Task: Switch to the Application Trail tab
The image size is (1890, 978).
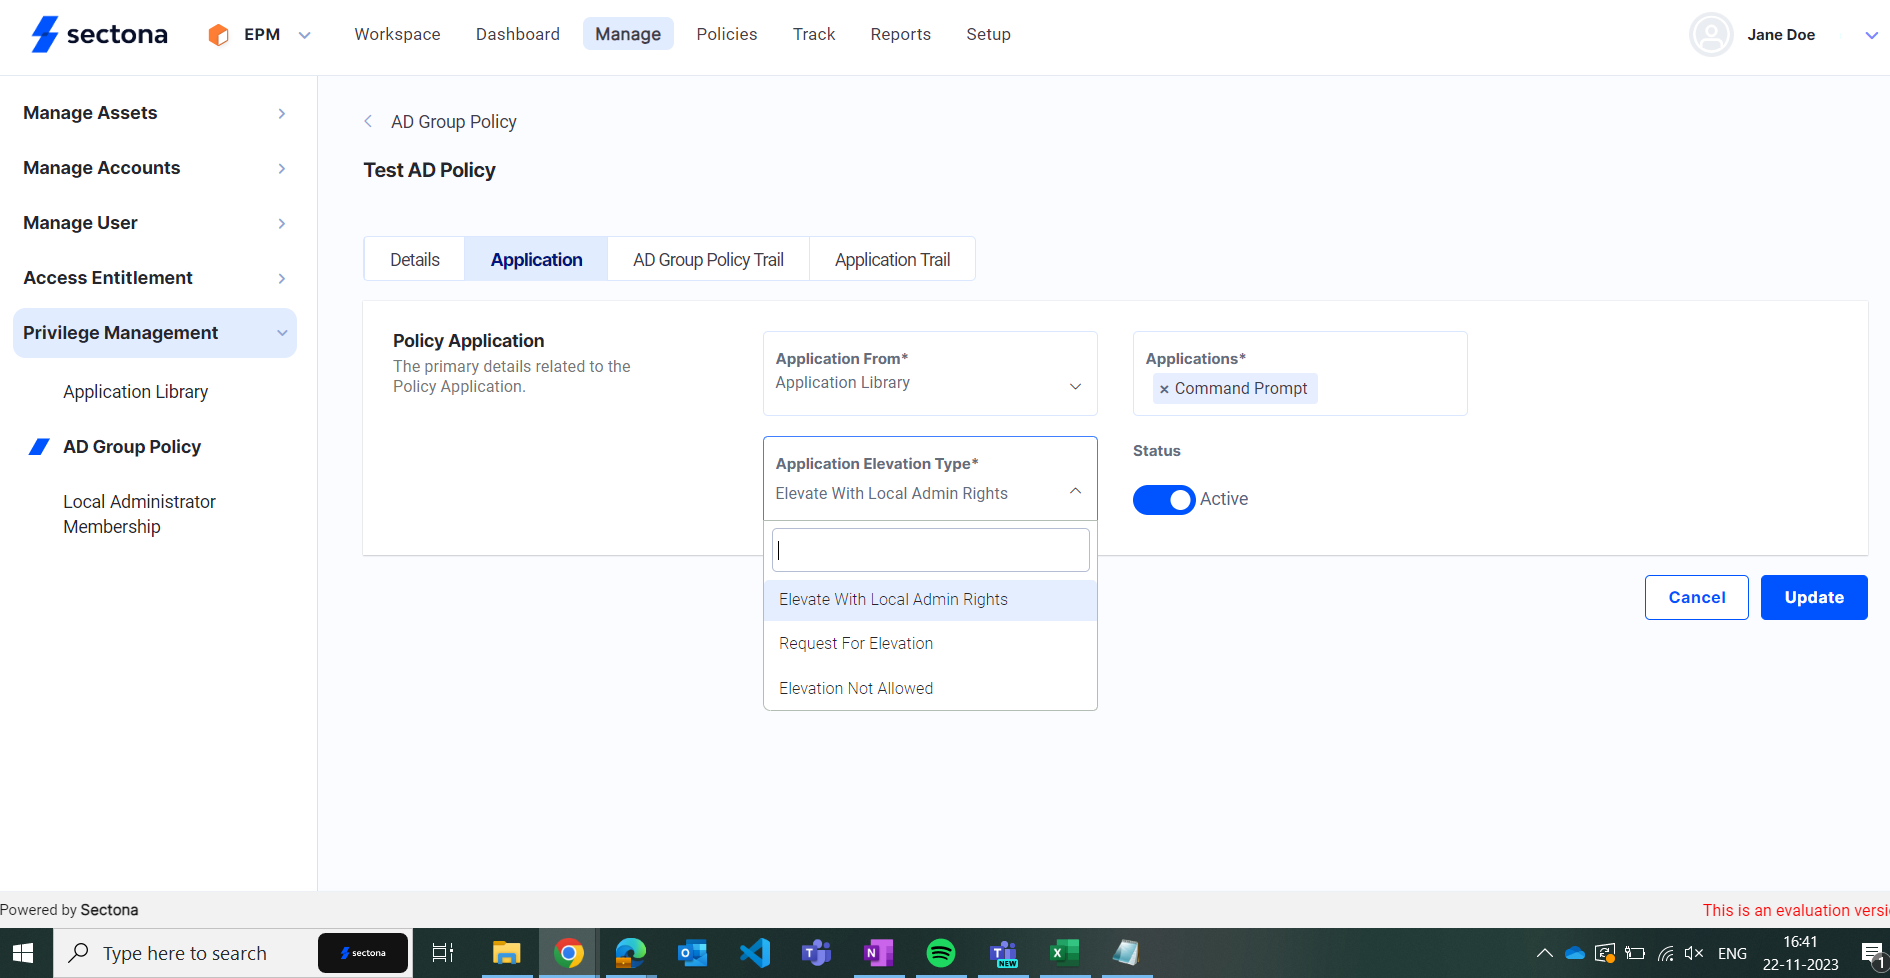Action: (892, 258)
